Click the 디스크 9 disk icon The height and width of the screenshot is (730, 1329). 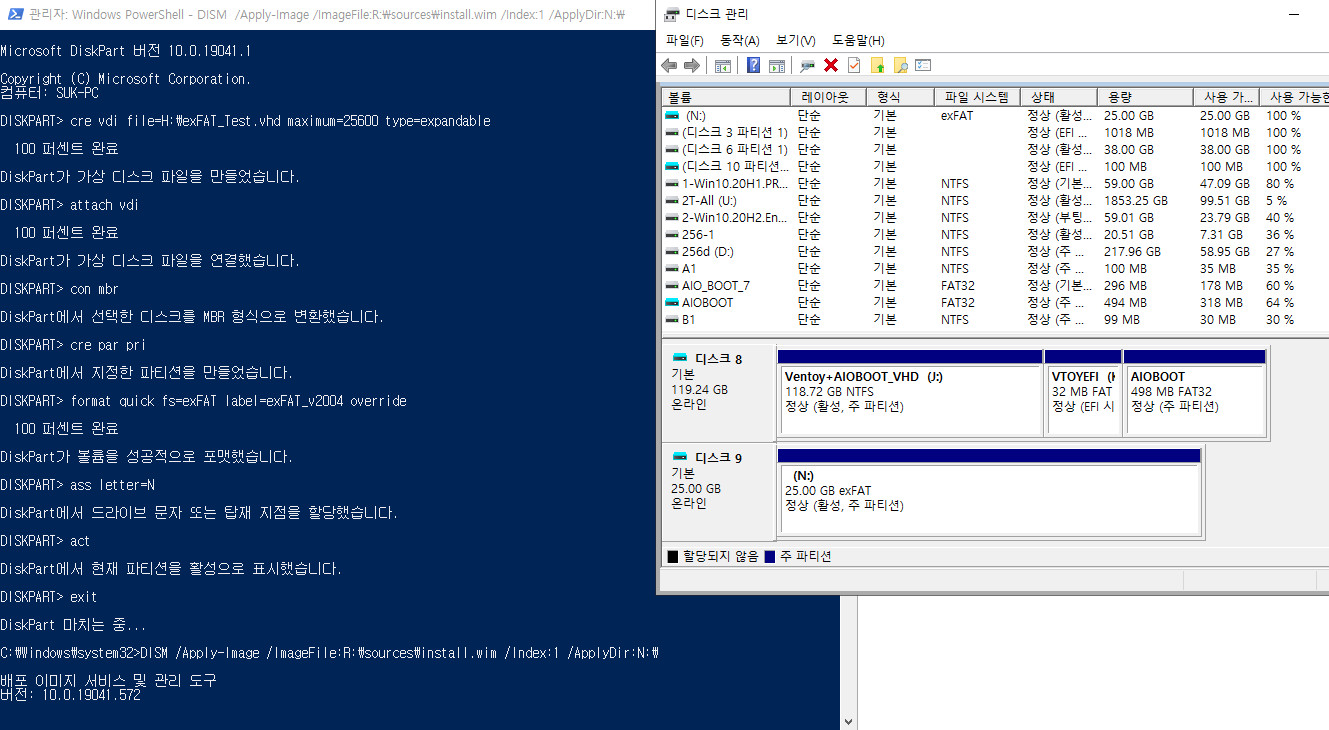coord(680,458)
